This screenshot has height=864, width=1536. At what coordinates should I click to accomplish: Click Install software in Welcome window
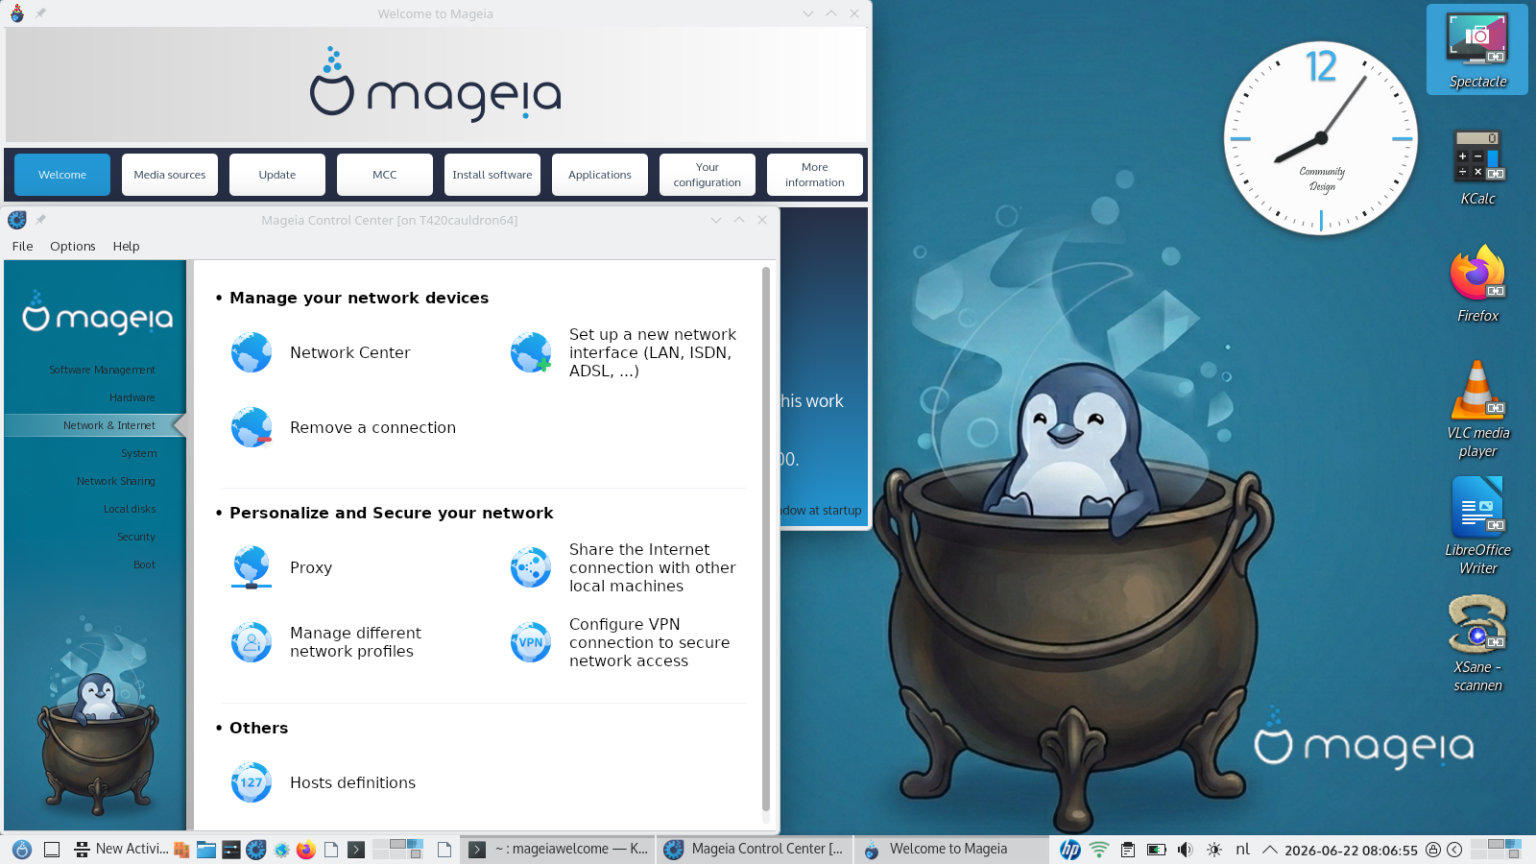pyautogui.click(x=492, y=175)
